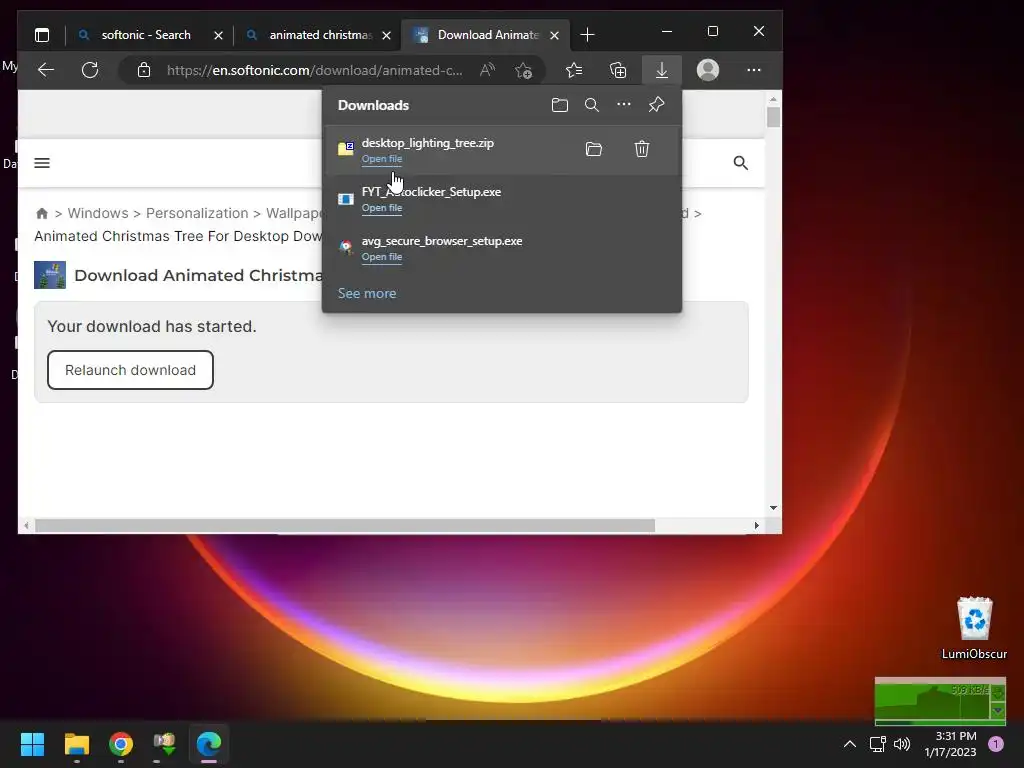1024x768 pixels.
Task: Go to Softonic home via house icon
Action: pos(42,214)
